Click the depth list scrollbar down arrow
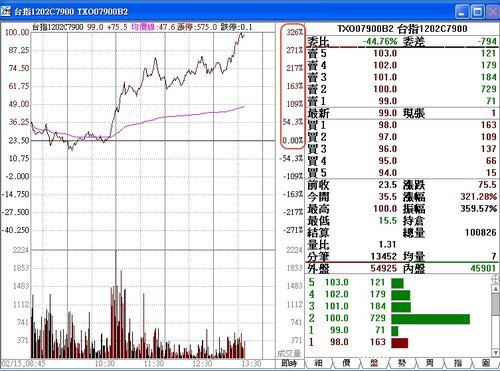Image resolution: width=500 pixels, height=371 pixels. click(x=495, y=352)
